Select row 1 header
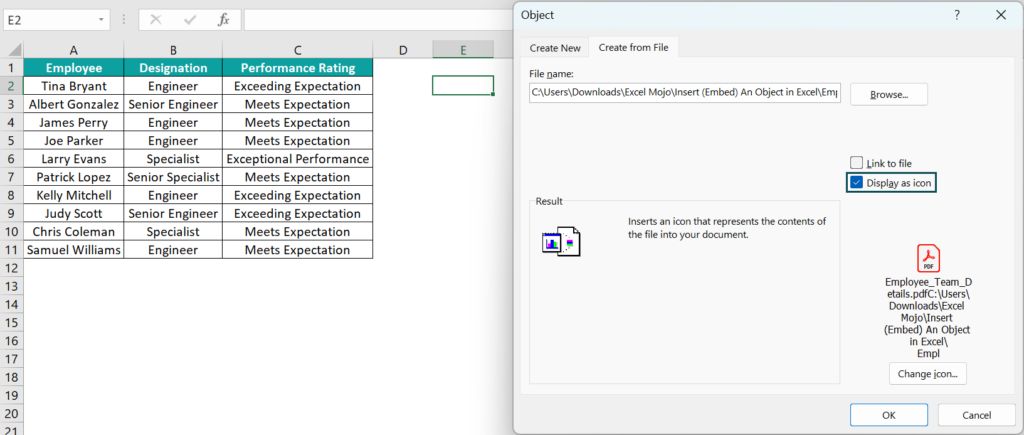This screenshot has width=1024, height=435. [x=12, y=68]
